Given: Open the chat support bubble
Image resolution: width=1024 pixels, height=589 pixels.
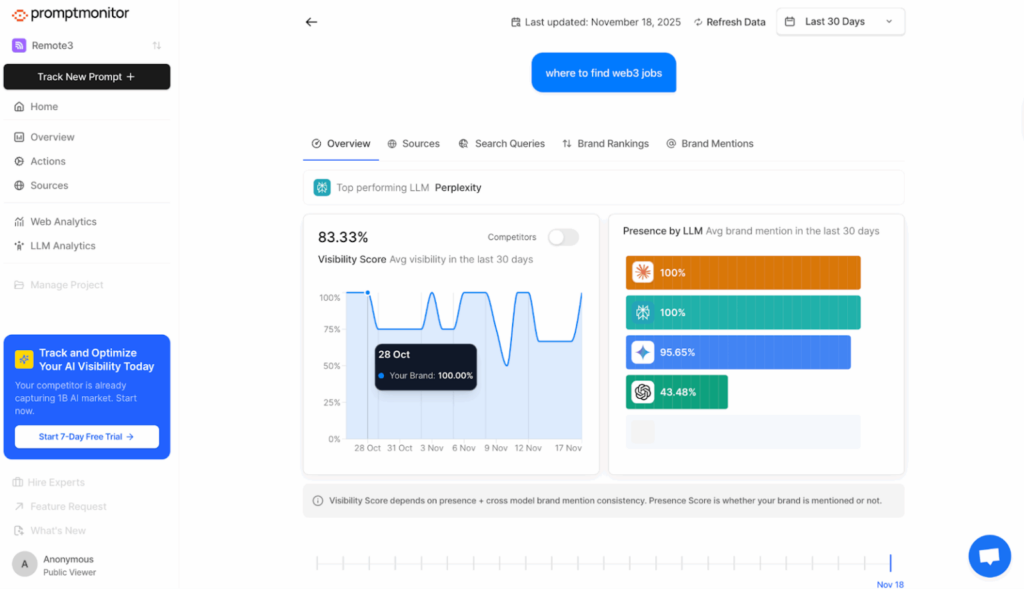Looking at the screenshot, I should pyautogui.click(x=989, y=555).
